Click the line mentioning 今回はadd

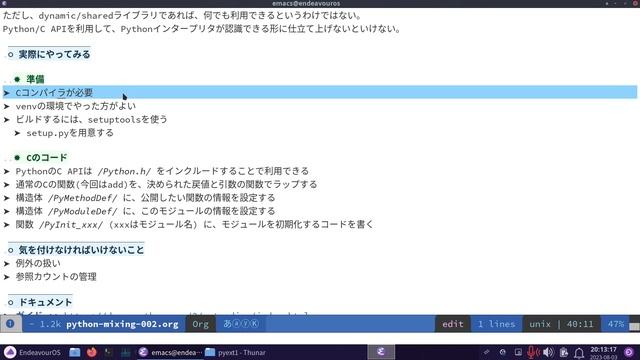pos(166,184)
